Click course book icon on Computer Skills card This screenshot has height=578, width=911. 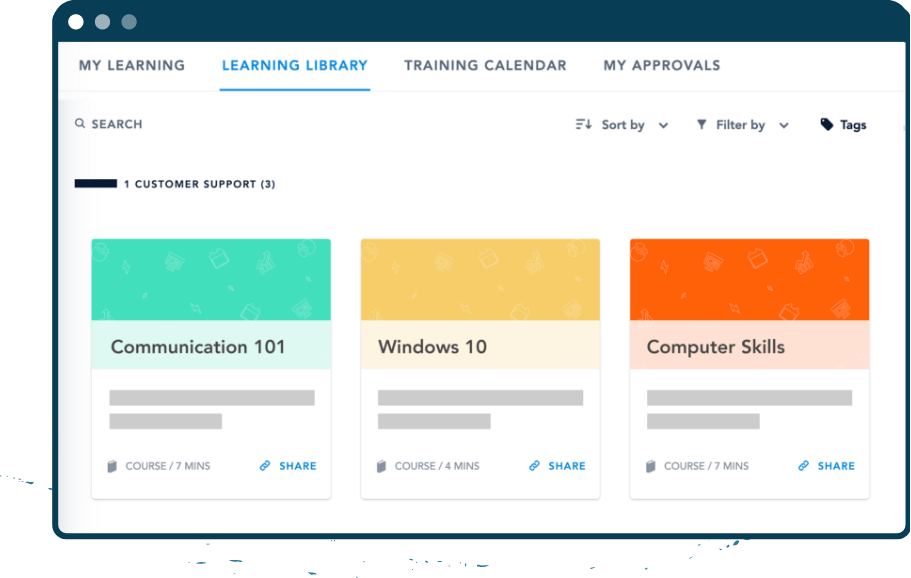coord(651,466)
